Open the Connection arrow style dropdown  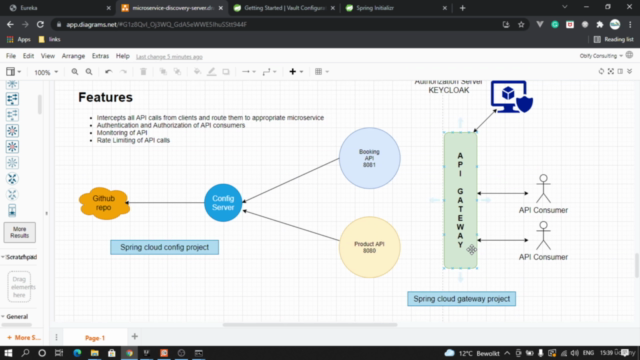click(248, 72)
